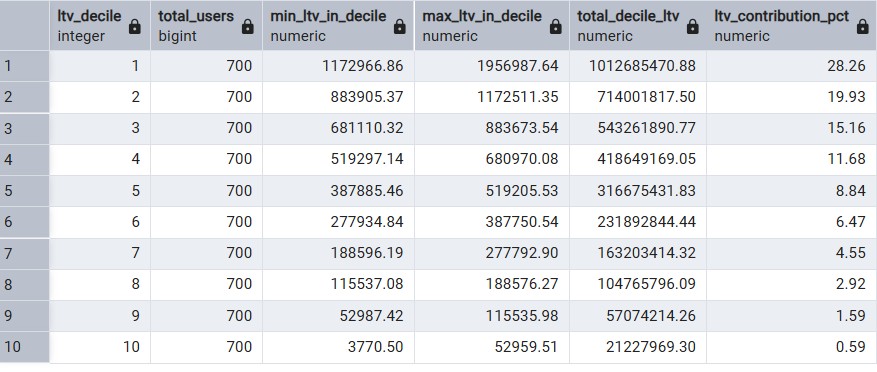Select the max_ltv_in_decile column header

[492, 26]
